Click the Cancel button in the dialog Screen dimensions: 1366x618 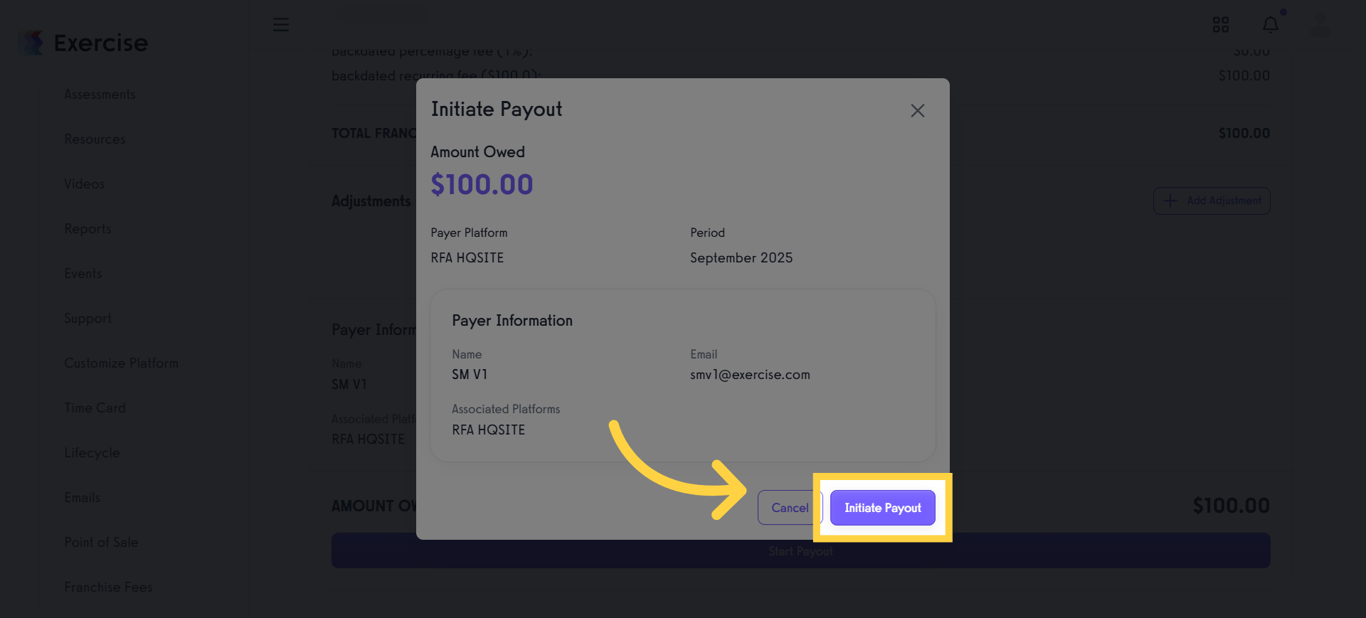coord(790,507)
